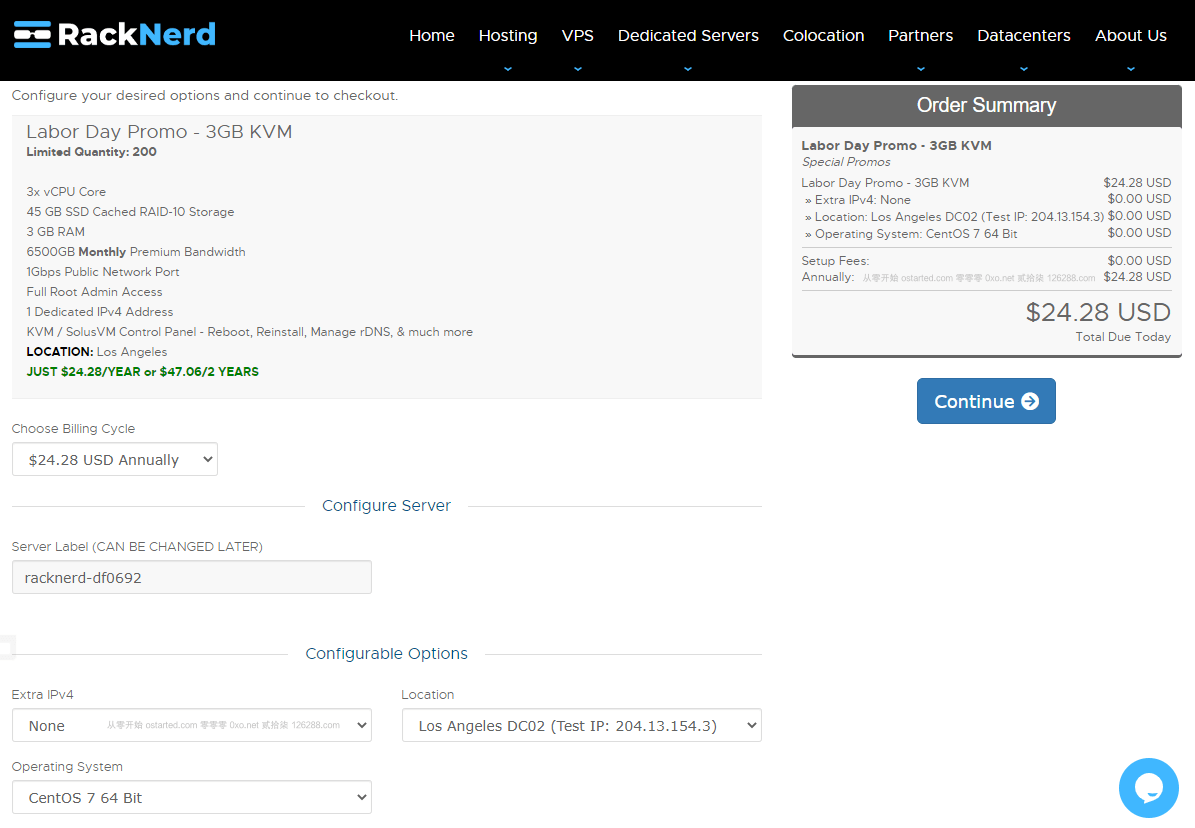Select the 'Special Promos' text in summary
The height and width of the screenshot is (828, 1195).
point(846,162)
